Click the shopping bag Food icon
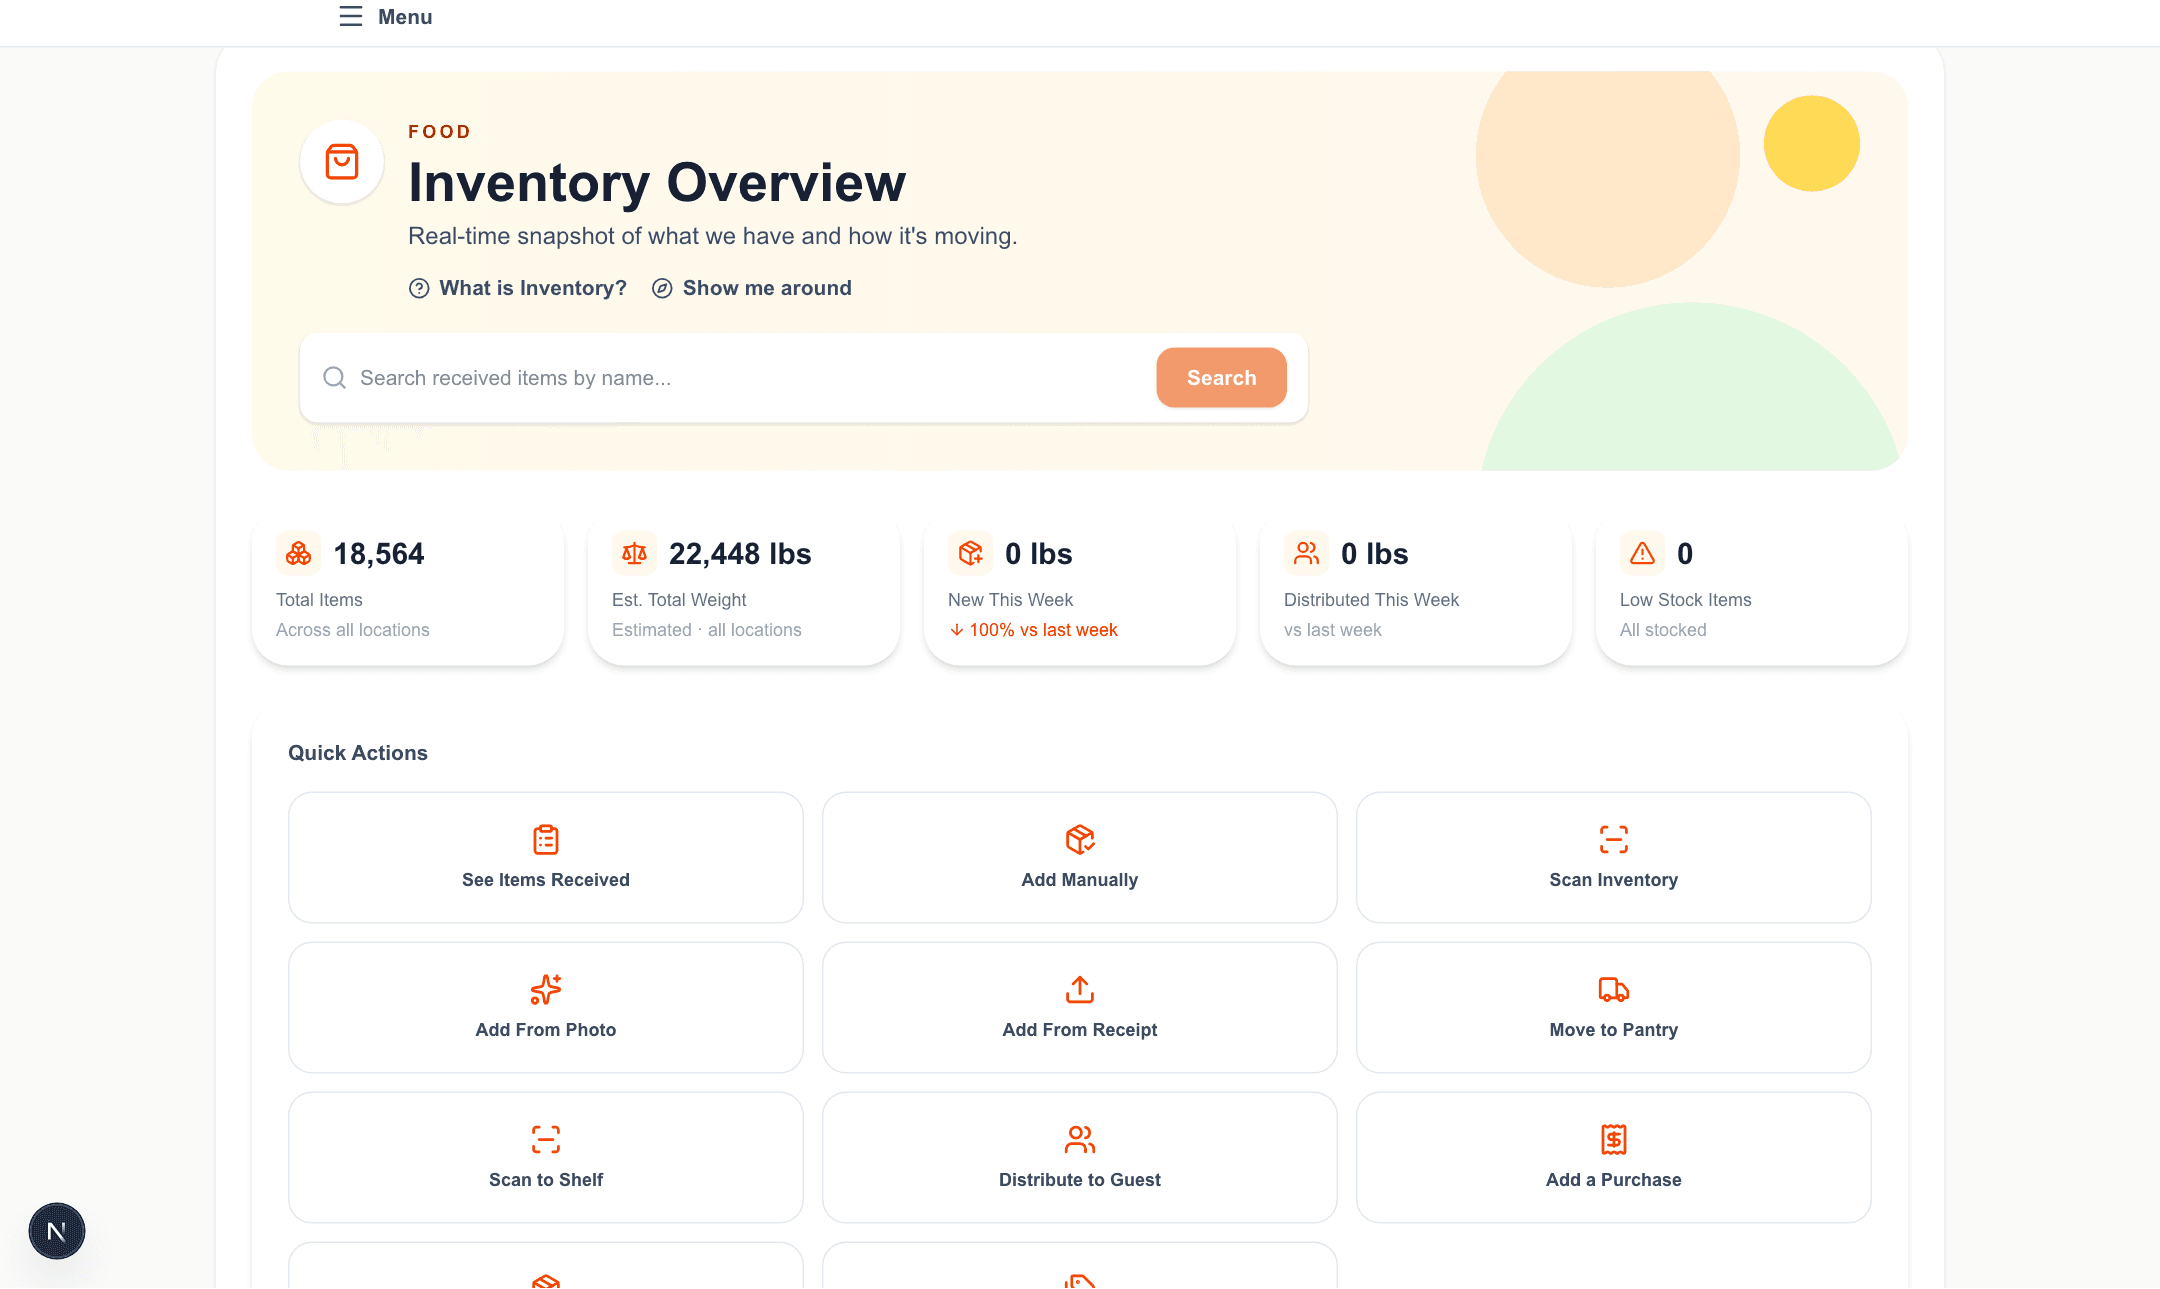 coord(342,162)
